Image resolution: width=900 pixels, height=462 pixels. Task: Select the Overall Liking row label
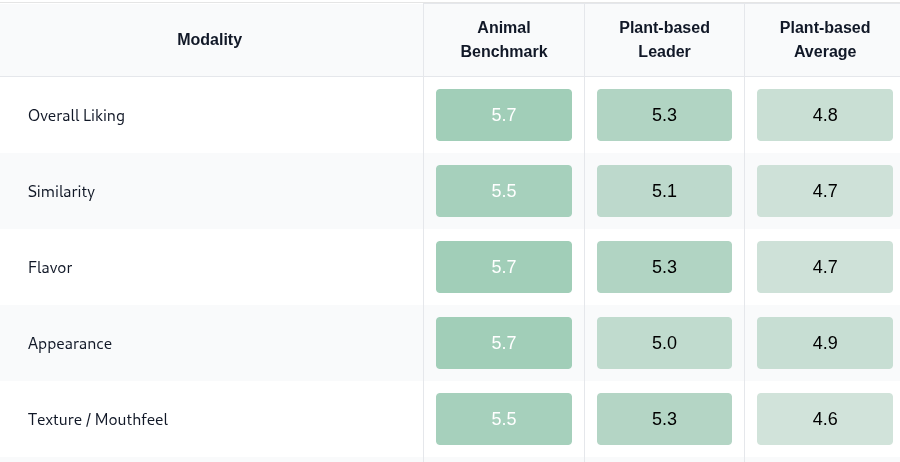click(76, 115)
